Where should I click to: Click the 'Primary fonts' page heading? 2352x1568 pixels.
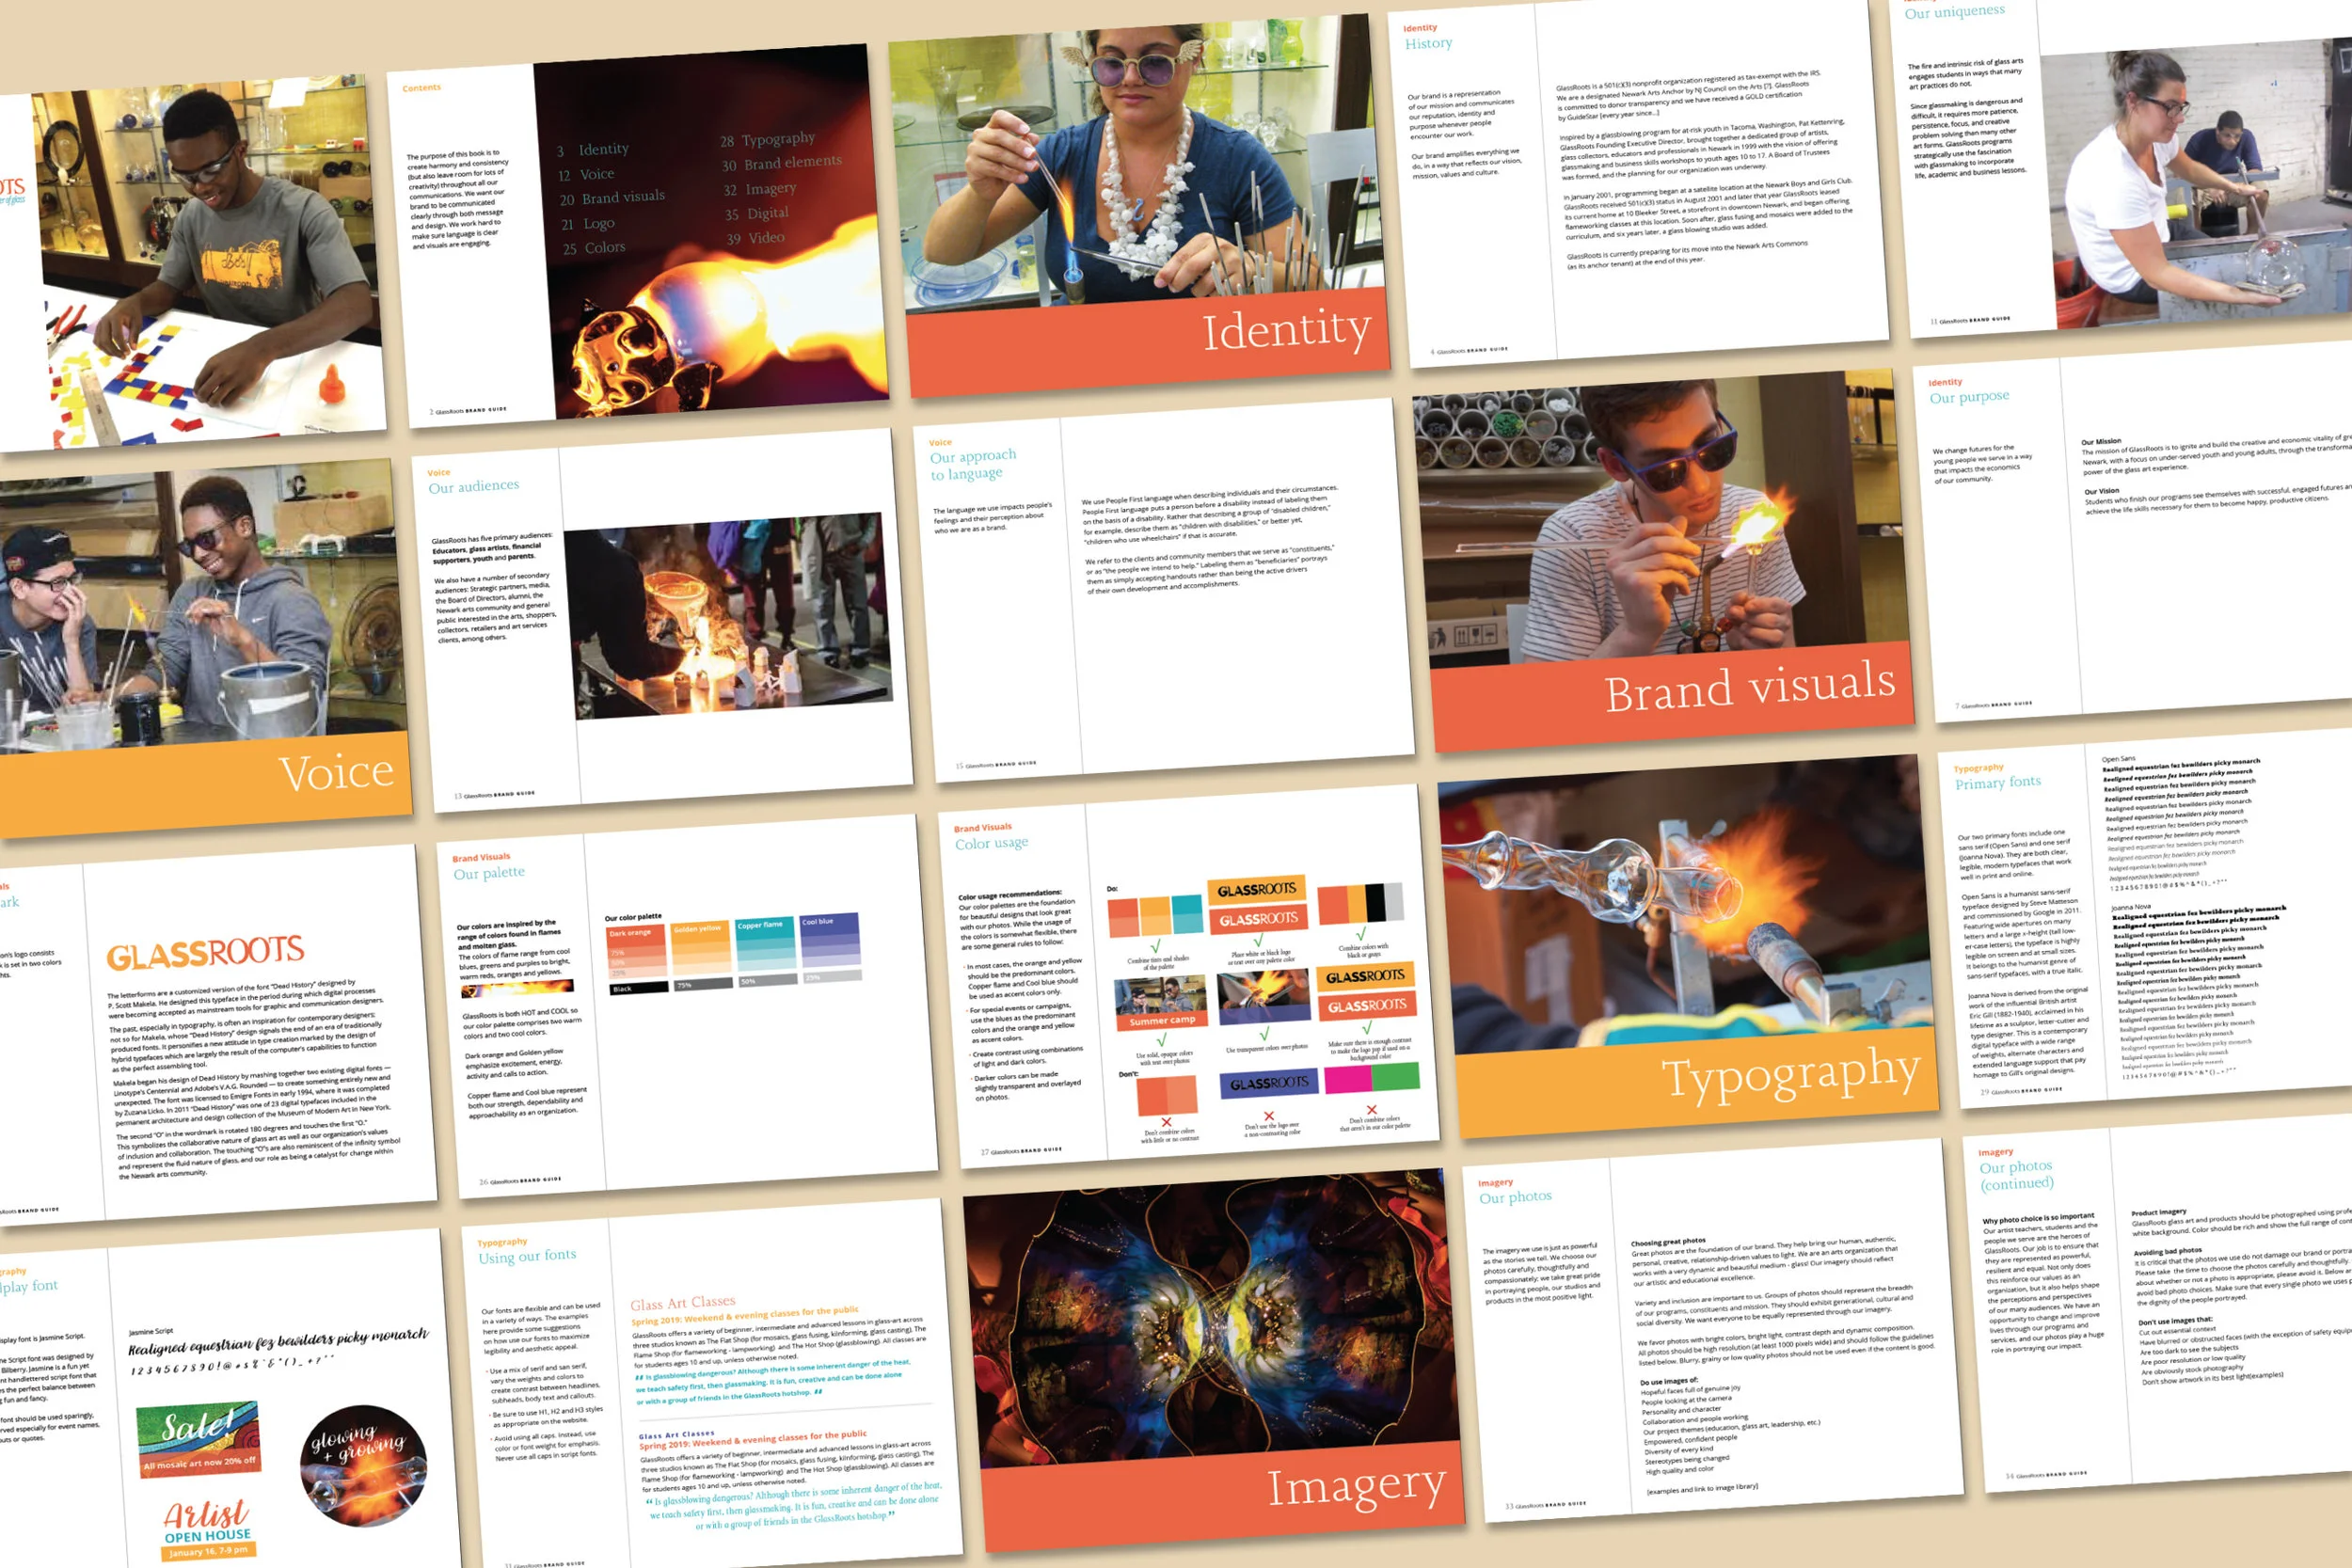pyautogui.click(x=1997, y=782)
